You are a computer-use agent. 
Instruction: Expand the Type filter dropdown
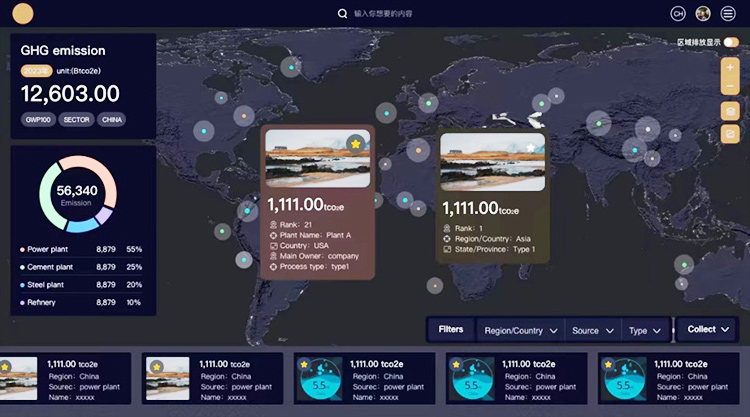pos(644,330)
